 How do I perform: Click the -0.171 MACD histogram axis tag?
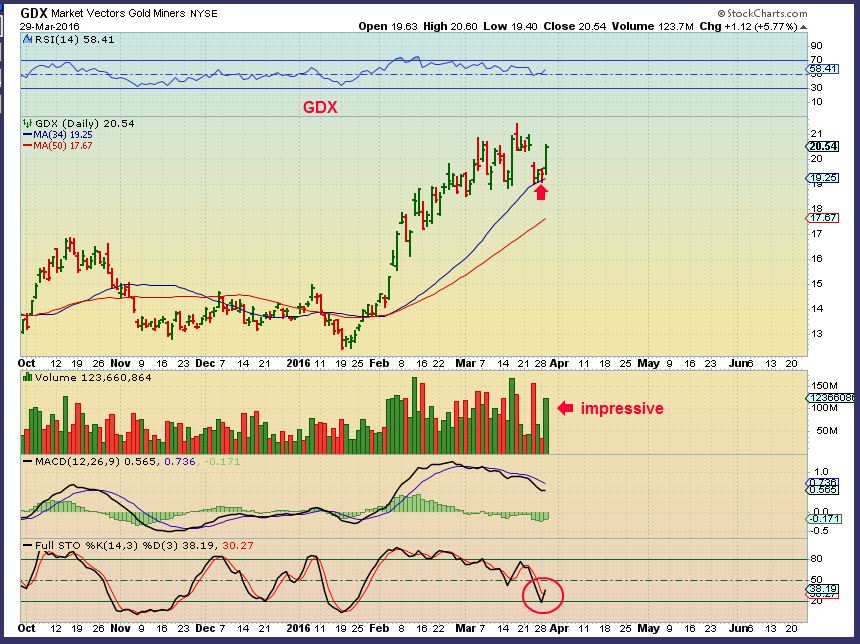[824, 519]
